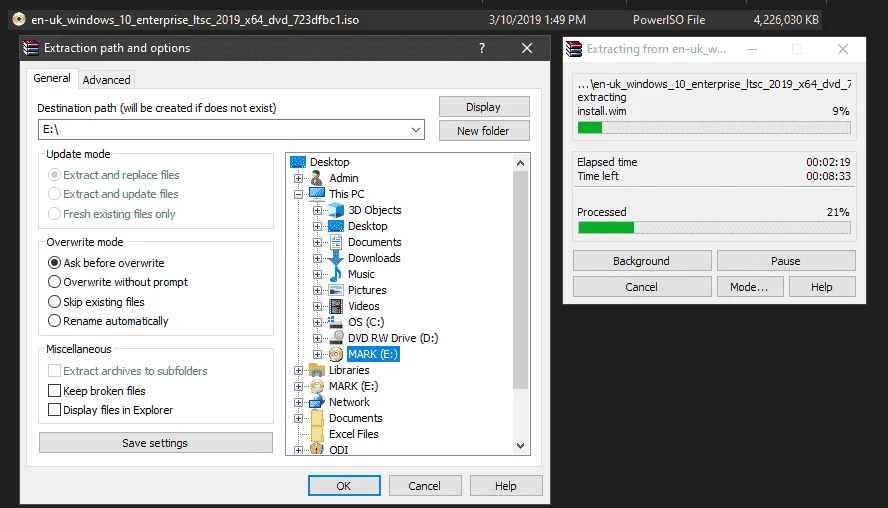Image resolution: width=888 pixels, height=508 pixels.
Task: Click the folder tree scroll up arrow
Action: [x=520, y=163]
